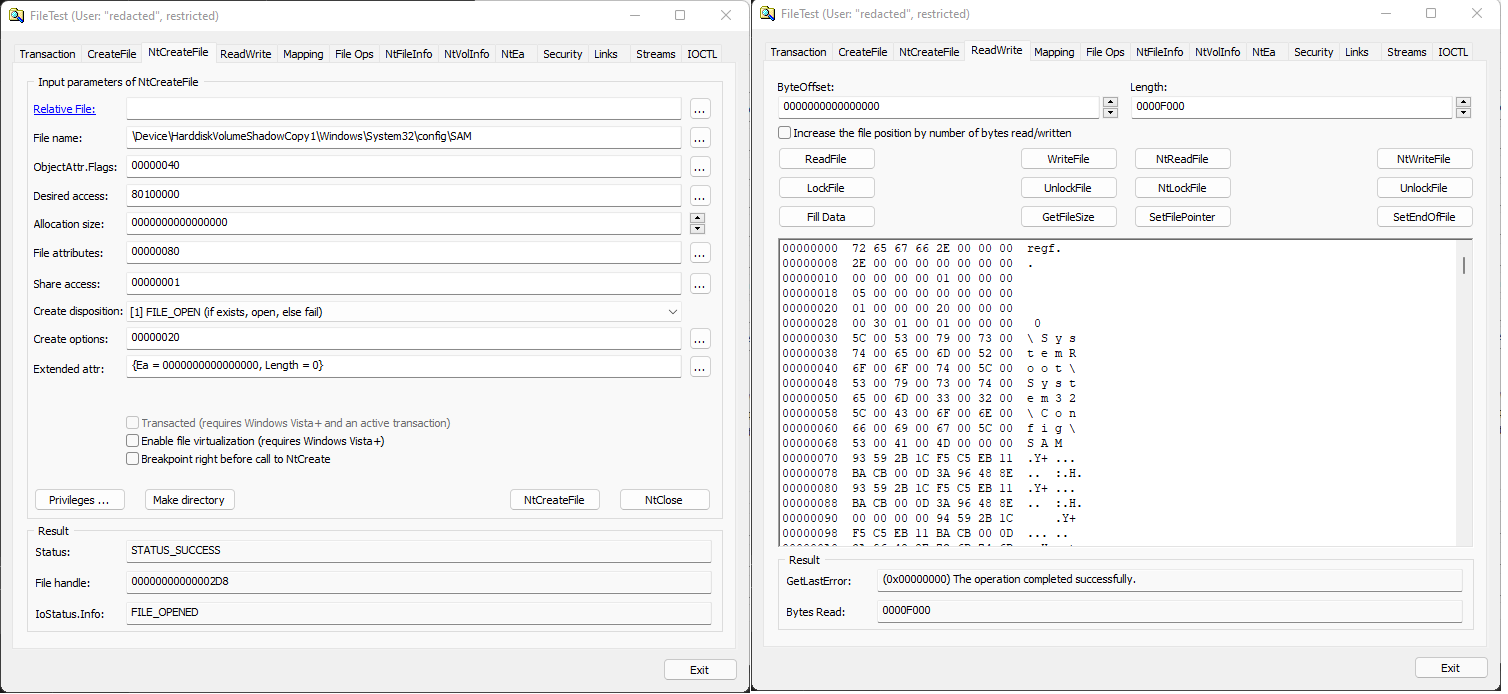The width and height of the screenshot is (1508, 694).
Task: Click the Extended attr input field
Action: click(404, 366)
